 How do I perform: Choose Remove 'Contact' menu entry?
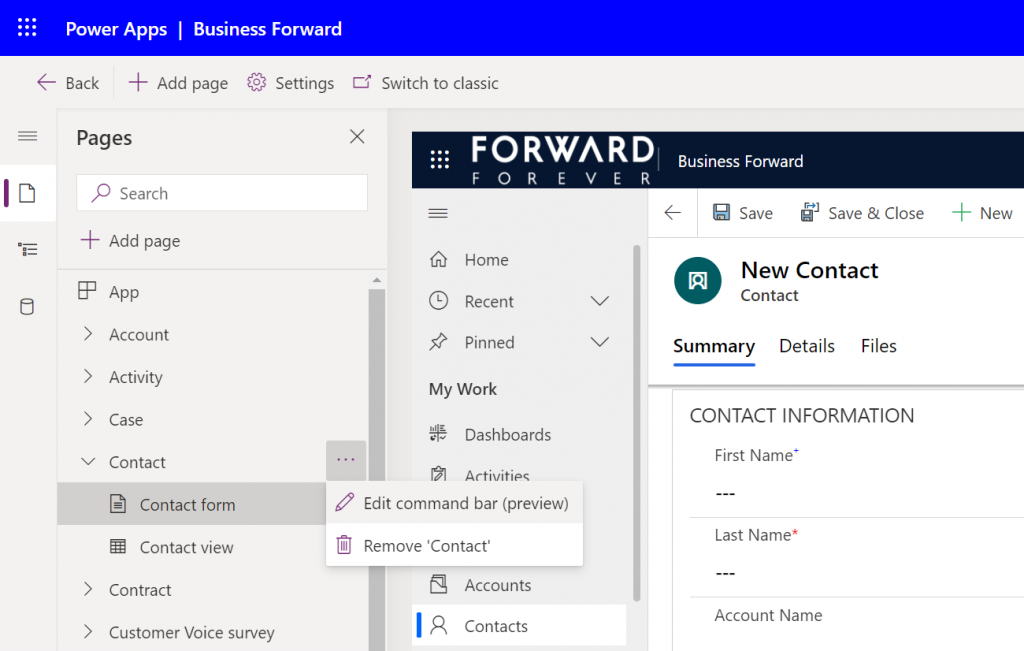coord(455,545)
